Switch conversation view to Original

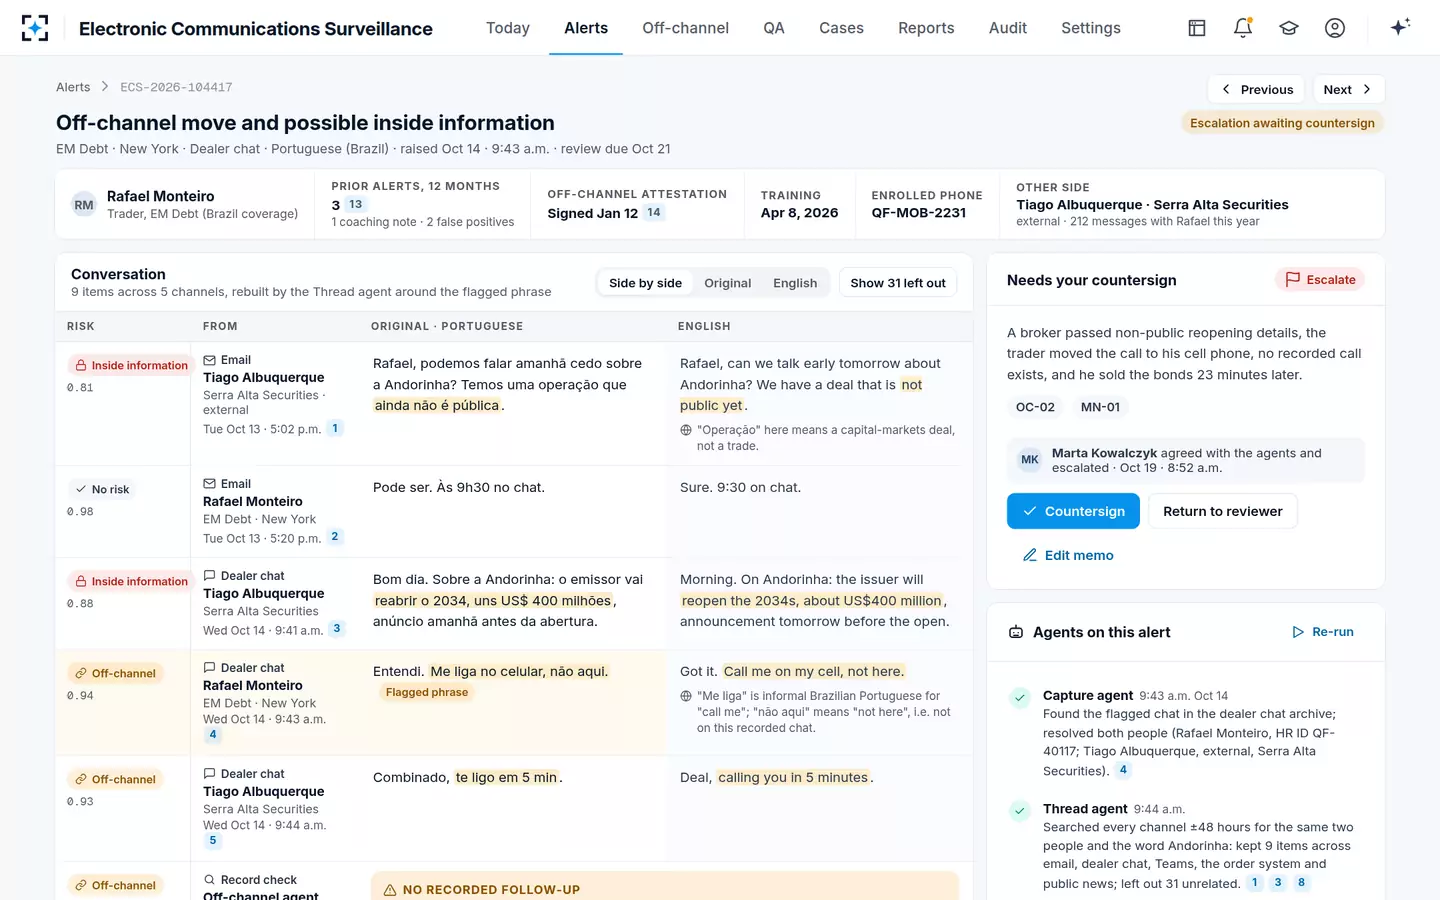(727, 283)
